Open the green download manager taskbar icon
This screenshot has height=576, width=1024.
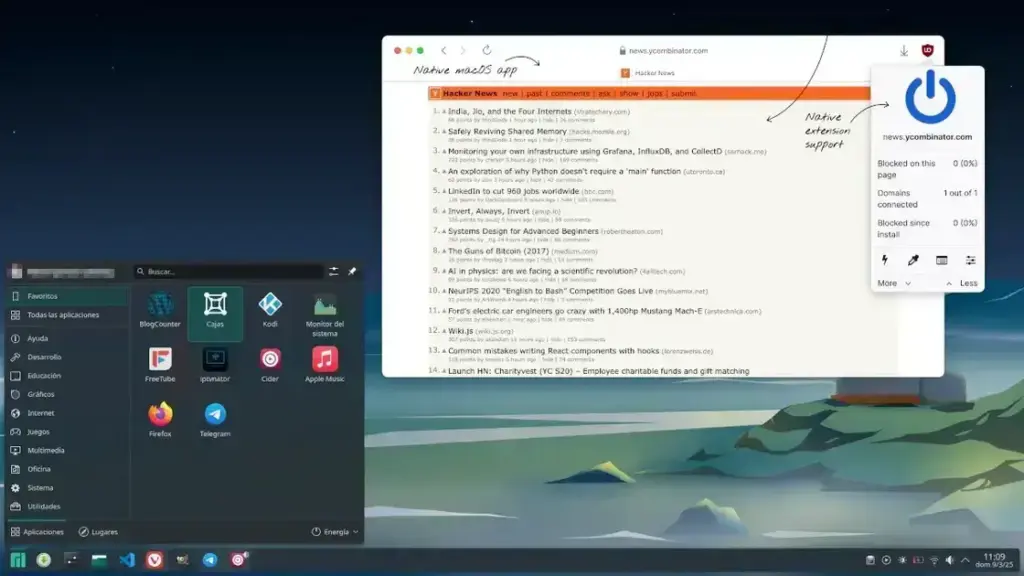pos(44,560)
